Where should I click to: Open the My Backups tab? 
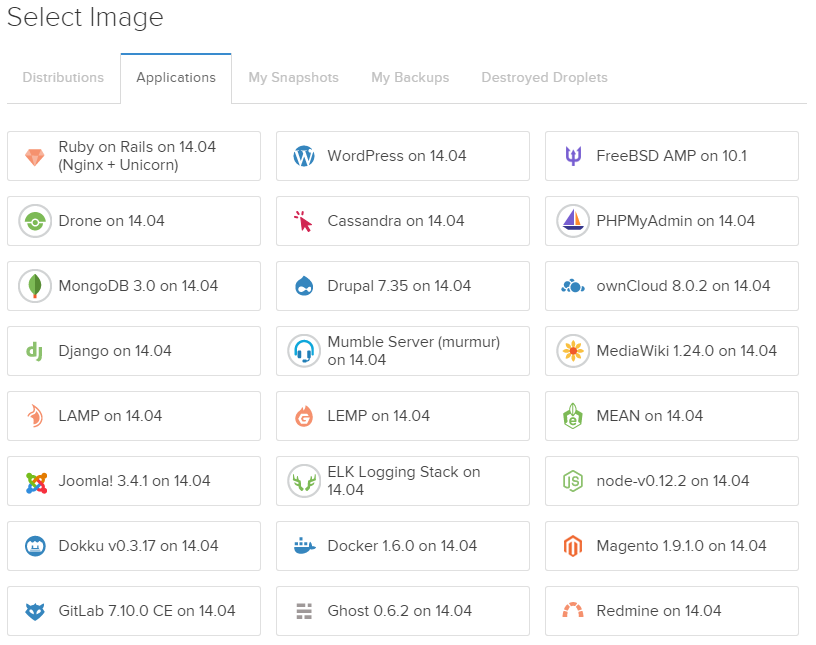[x=410, y=78]
